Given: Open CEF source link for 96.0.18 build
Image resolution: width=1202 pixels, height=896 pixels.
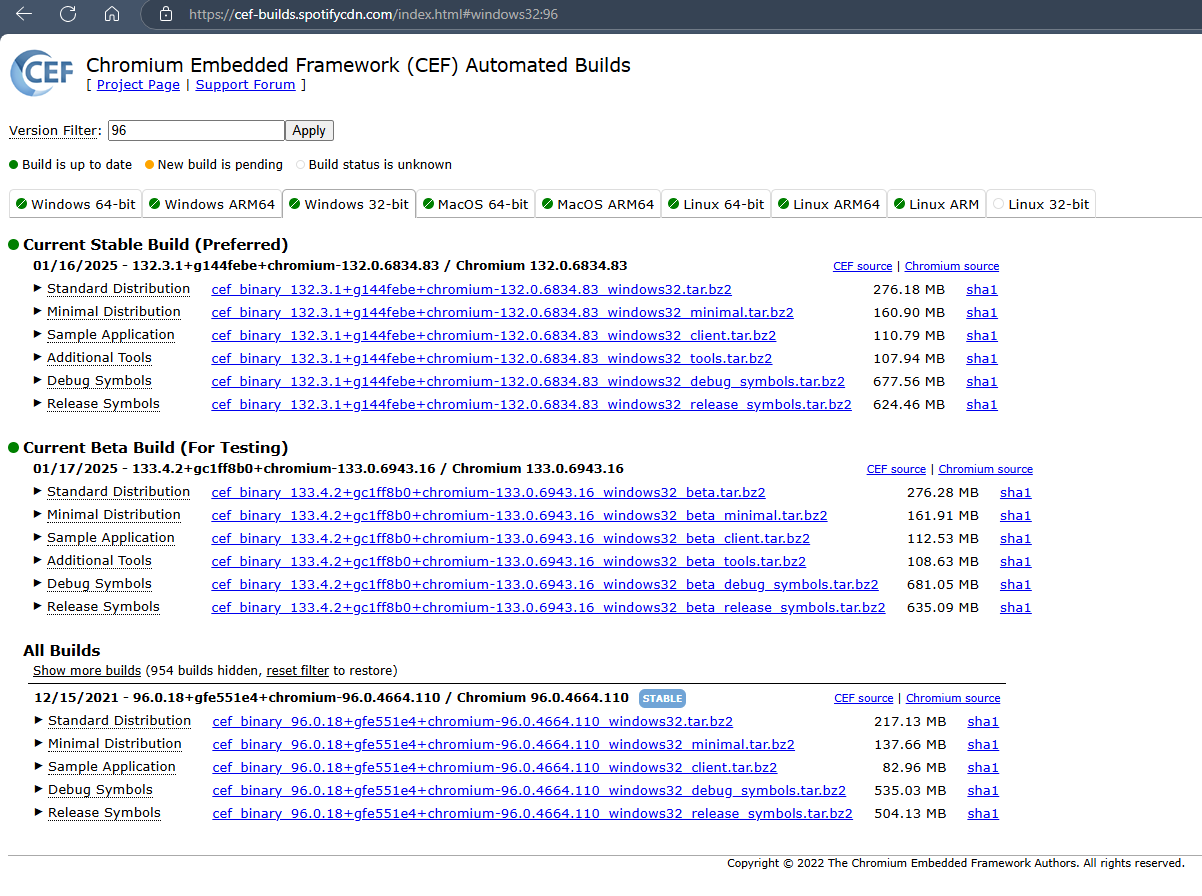Looking at the screenshot, I should point(863,698).
